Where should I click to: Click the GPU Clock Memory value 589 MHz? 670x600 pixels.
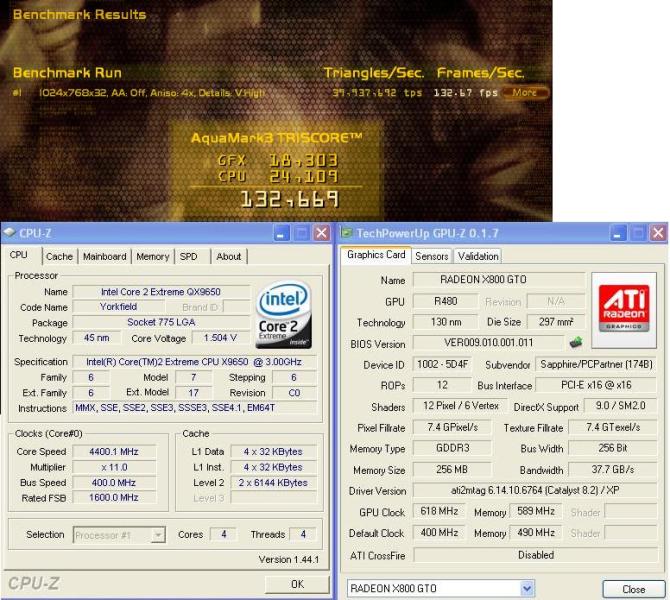coord(536,511)
